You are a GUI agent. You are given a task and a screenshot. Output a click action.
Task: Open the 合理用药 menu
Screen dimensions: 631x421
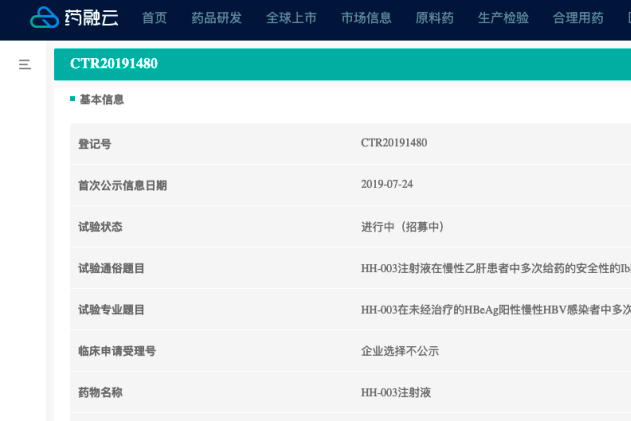point(578,18)
